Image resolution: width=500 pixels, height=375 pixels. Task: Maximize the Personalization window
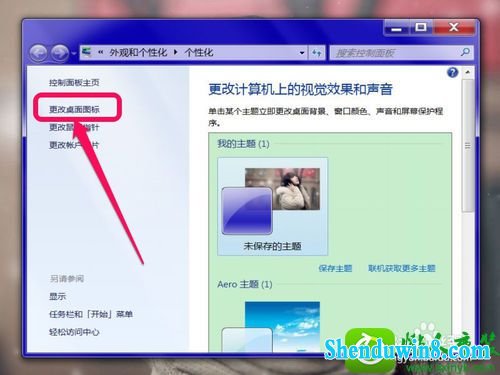coord(421,27)
